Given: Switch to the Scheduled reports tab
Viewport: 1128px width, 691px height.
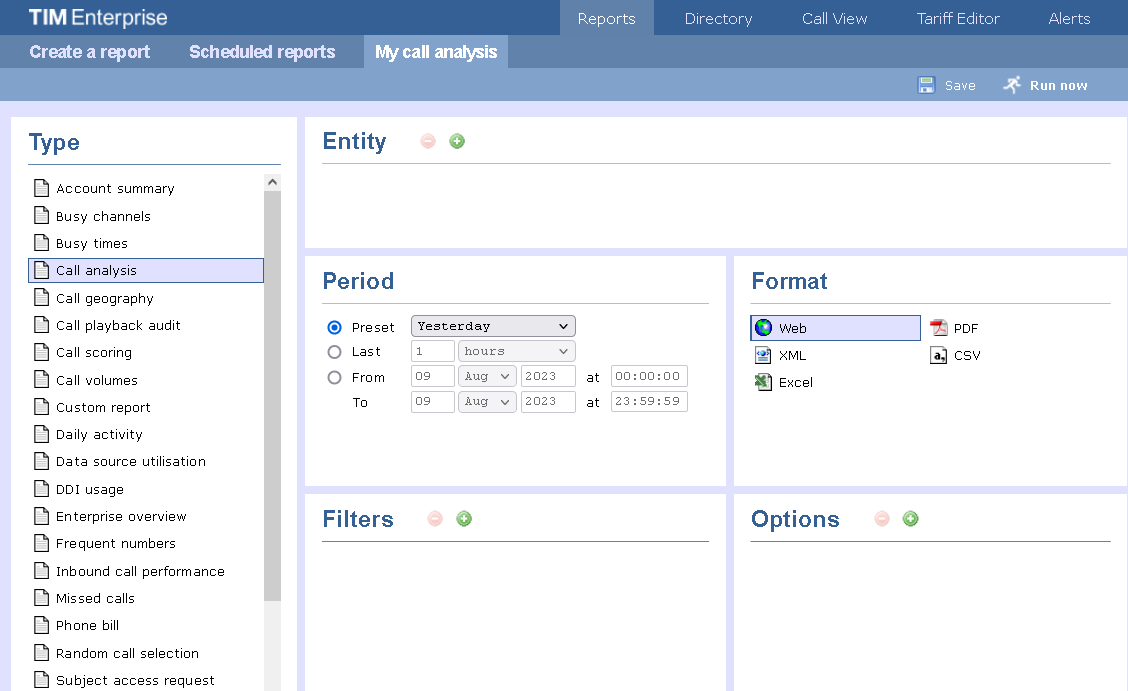Looking at the screenshot, I should [x=262, y=52].
